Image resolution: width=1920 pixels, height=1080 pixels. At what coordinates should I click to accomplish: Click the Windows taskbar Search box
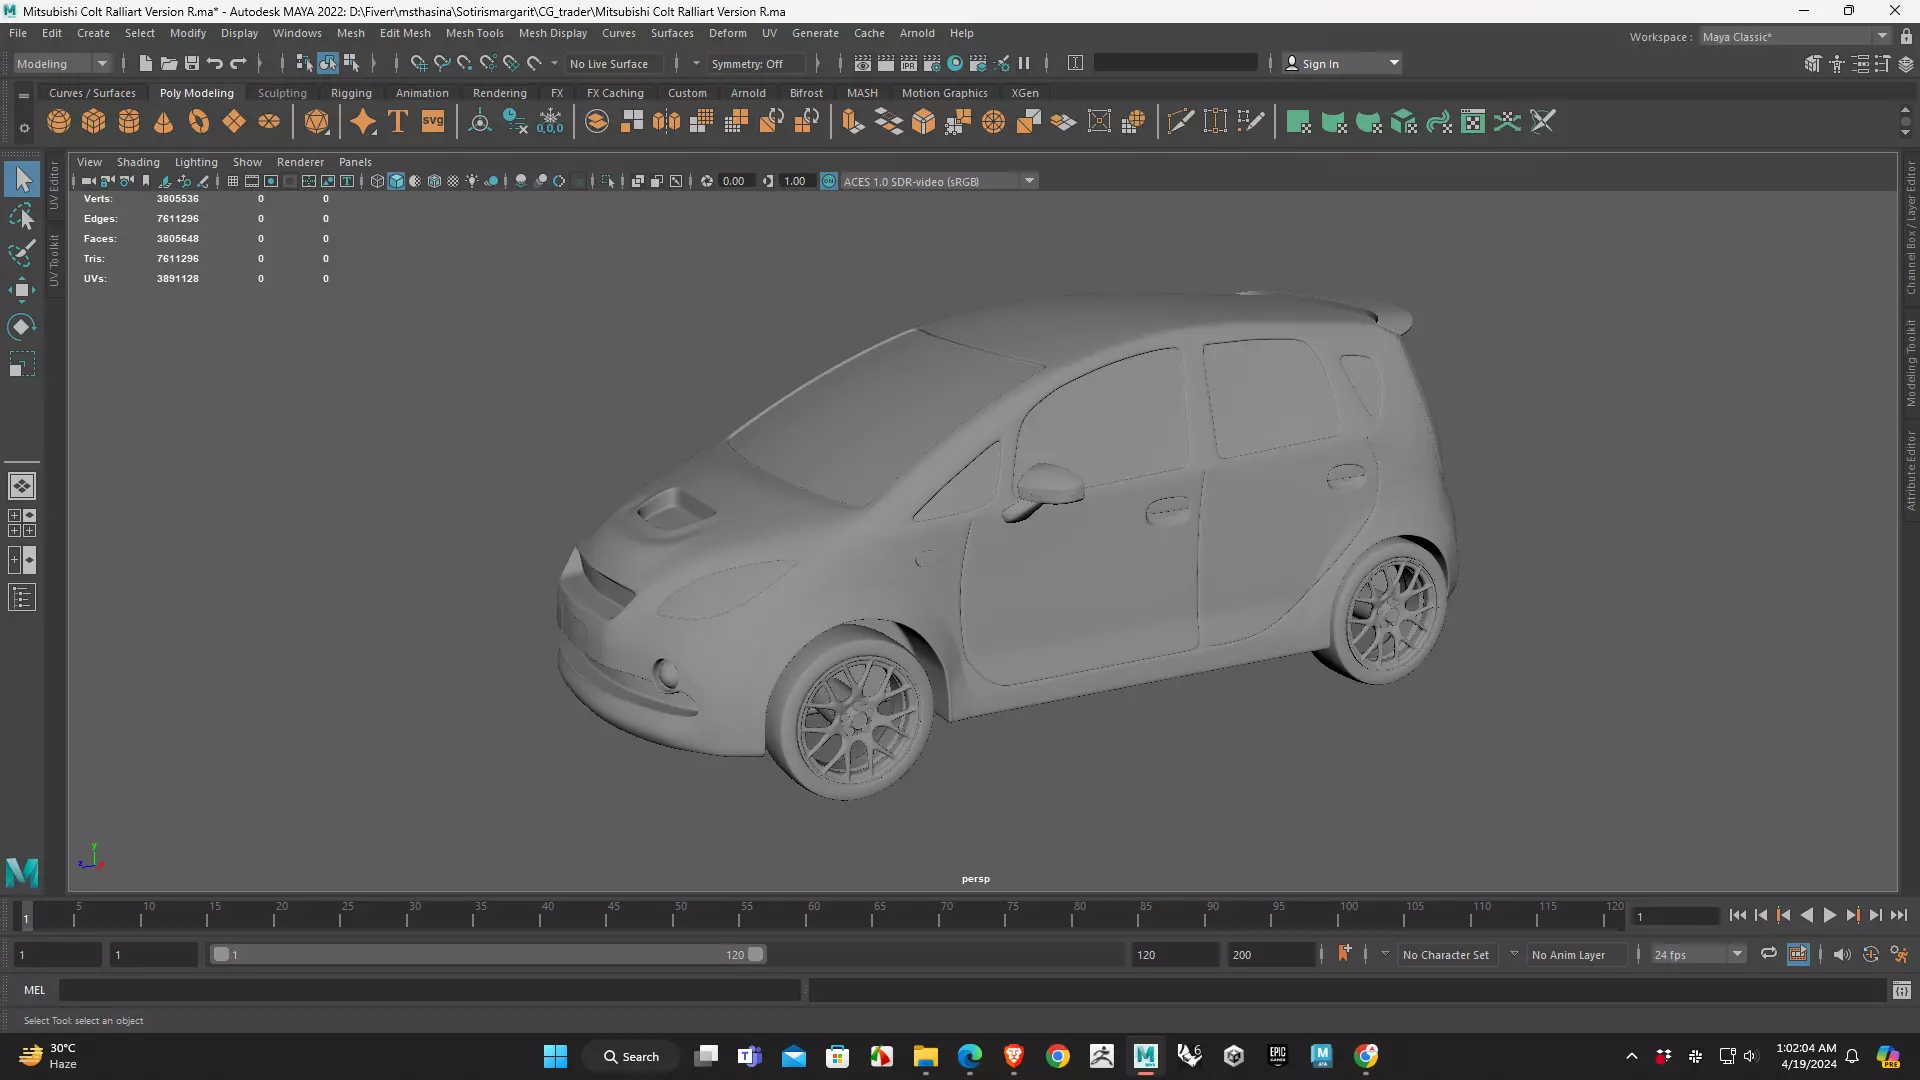pos(632,1056)
